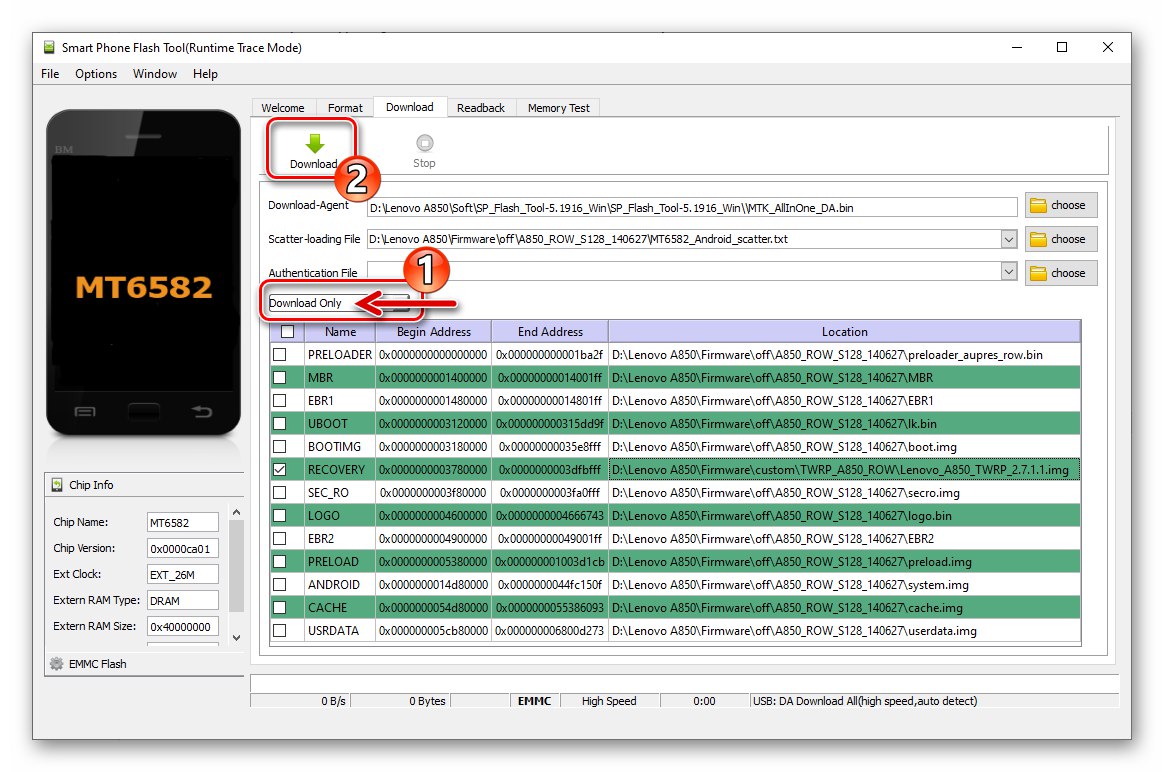Check the EBR2 partition checkbox
The image size is (1164, 772).
coord(280,539)
